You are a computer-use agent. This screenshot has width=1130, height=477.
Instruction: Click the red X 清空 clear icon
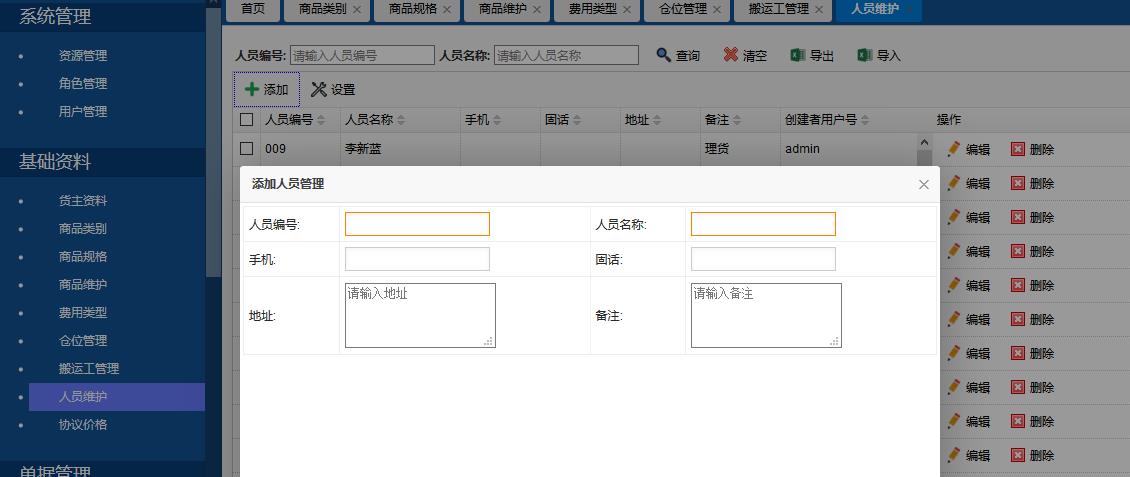point(731,55)
